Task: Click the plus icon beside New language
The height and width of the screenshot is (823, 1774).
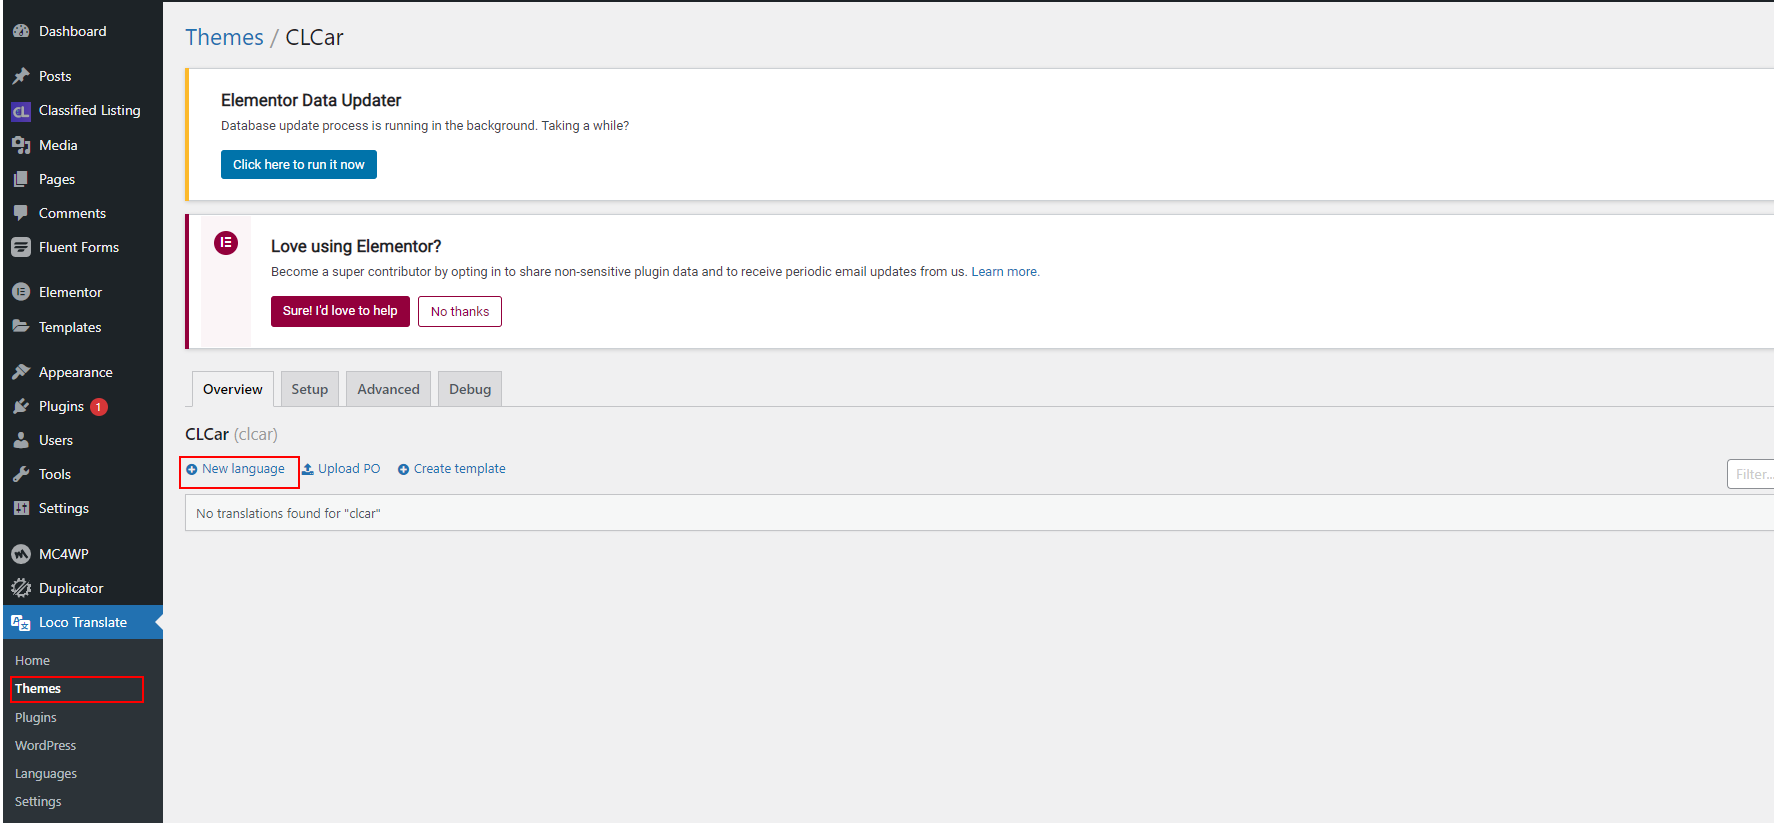Action: coord(192,469)
